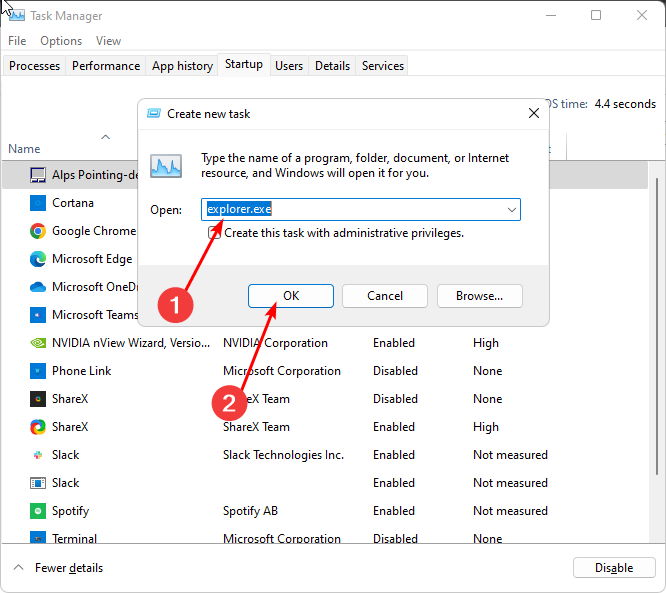Click the Disable button
The height and width of the screenshot is (593, 666).
(614, 568)
